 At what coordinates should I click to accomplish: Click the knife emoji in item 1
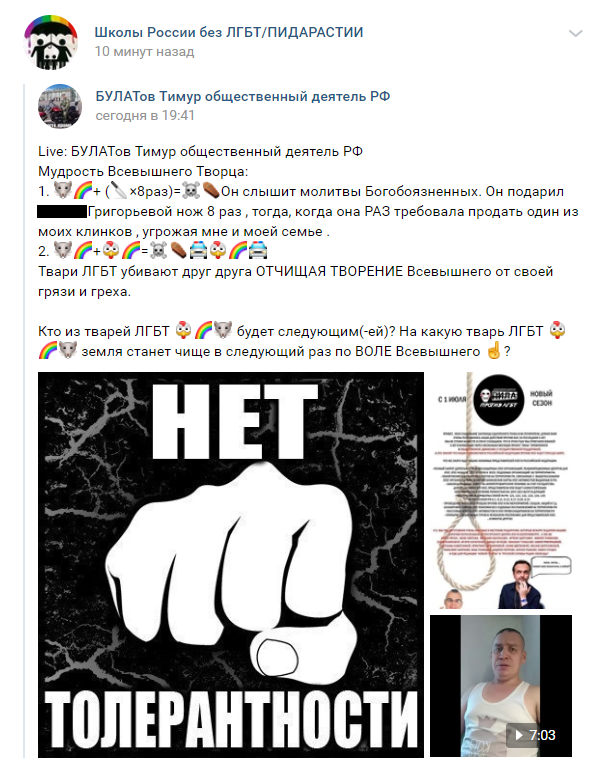[x=118, y=191]
